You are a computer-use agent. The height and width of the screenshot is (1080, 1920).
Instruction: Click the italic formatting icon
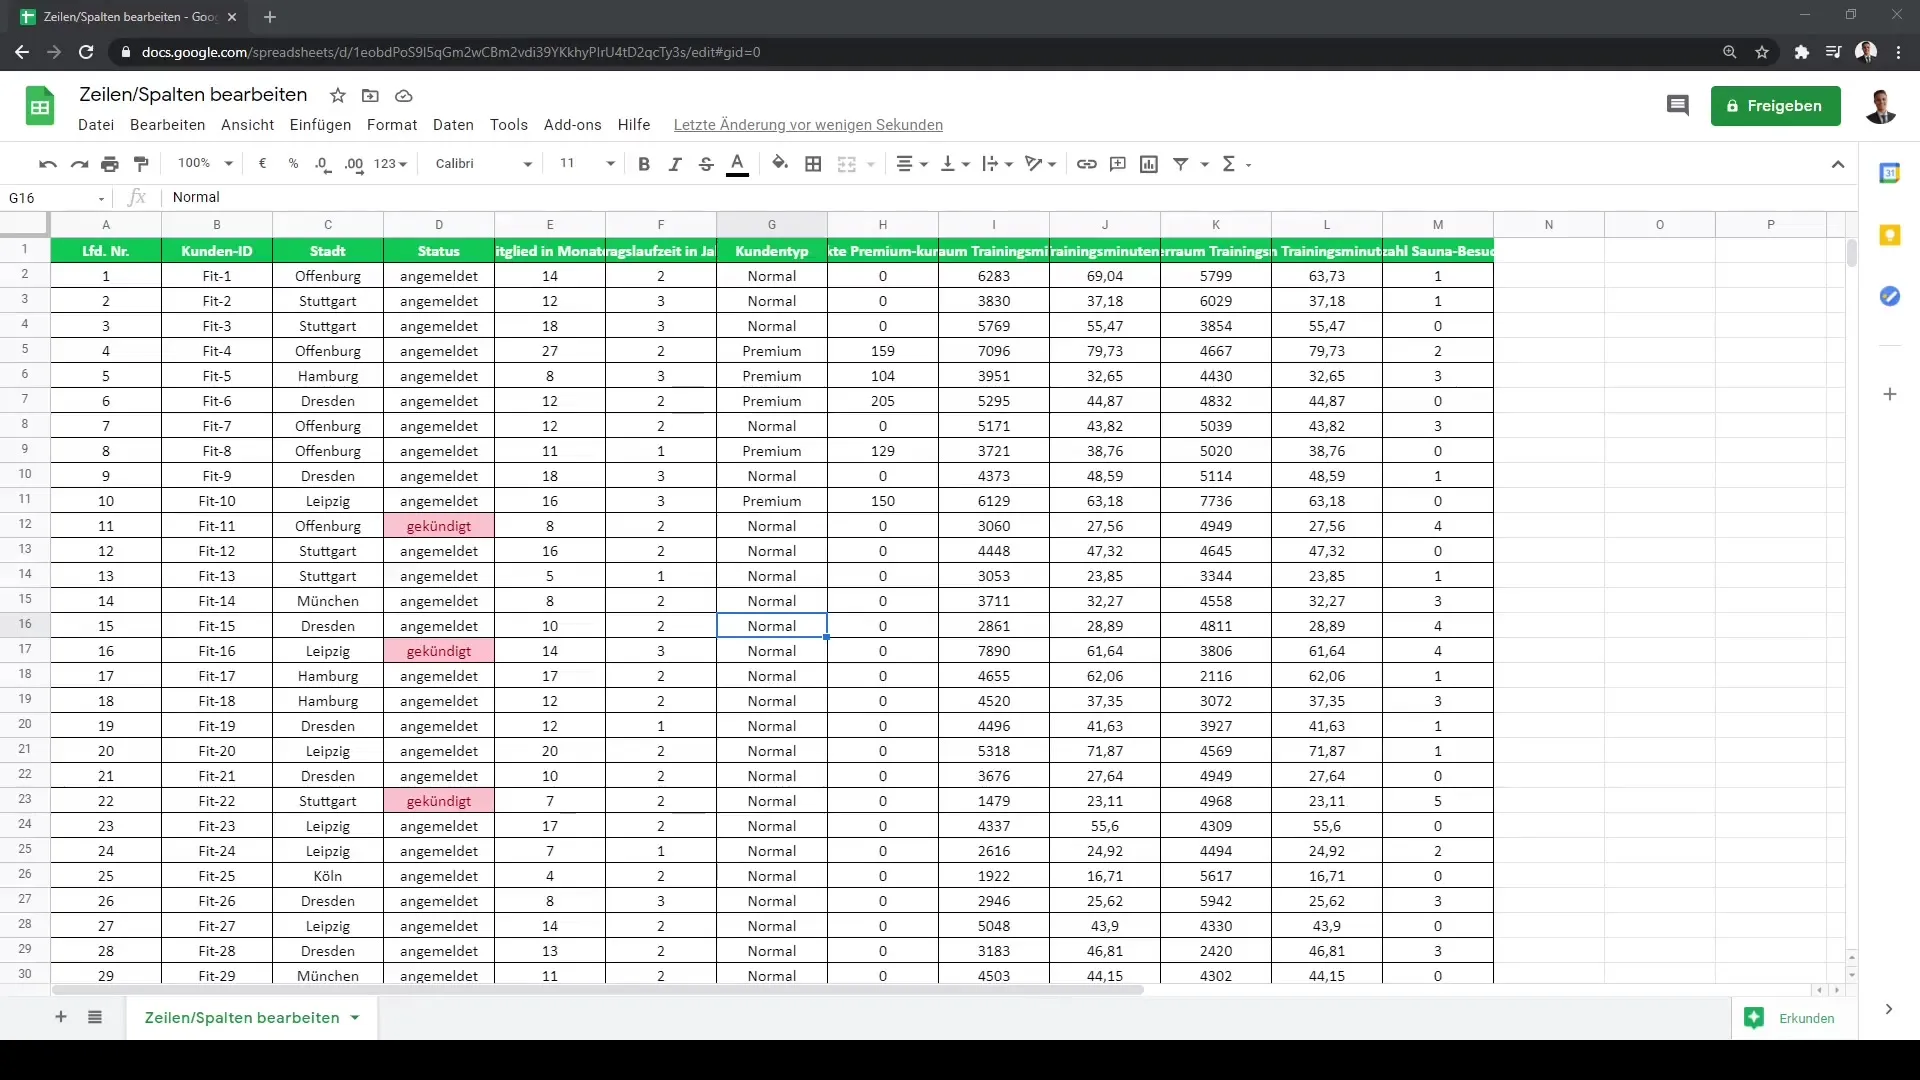pos(674,164)
